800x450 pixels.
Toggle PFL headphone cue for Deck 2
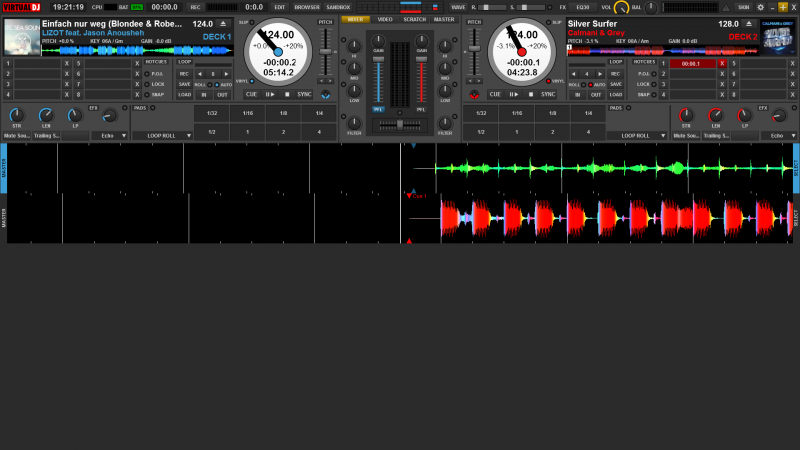click(x=421, y=110)
